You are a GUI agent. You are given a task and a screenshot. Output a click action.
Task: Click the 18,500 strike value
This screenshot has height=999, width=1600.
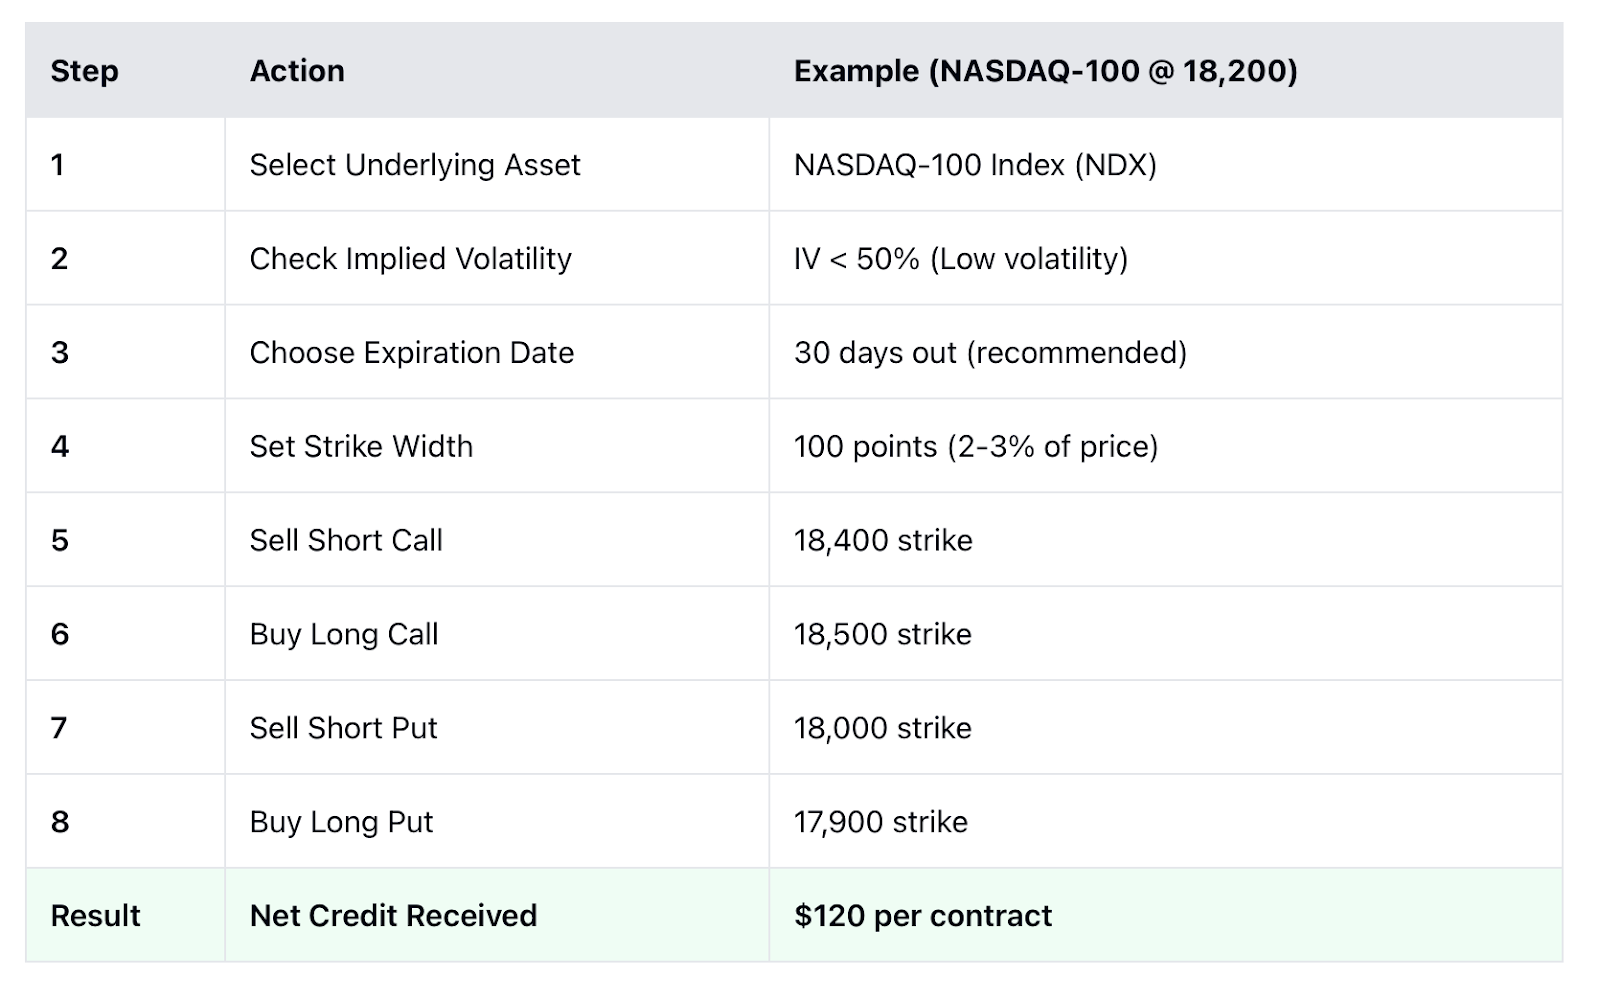click(x=883, y=634)
